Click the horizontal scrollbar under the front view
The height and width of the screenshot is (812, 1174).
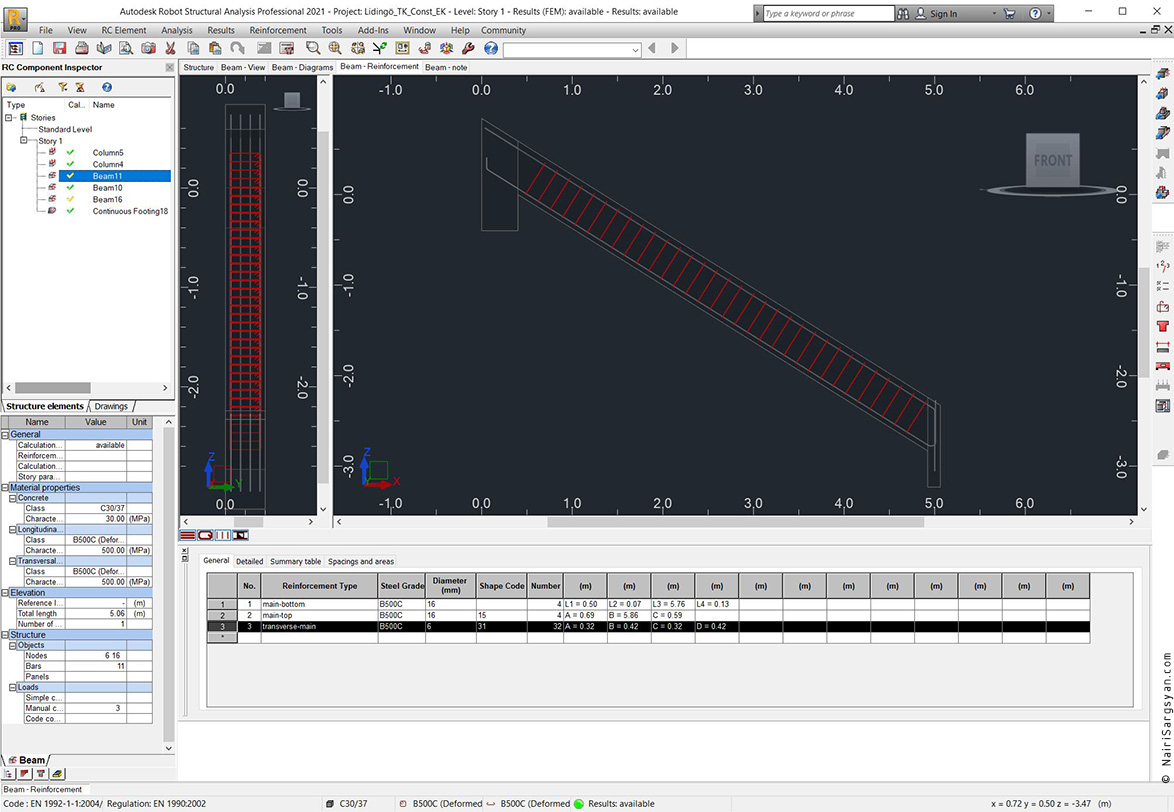(735, 522)
